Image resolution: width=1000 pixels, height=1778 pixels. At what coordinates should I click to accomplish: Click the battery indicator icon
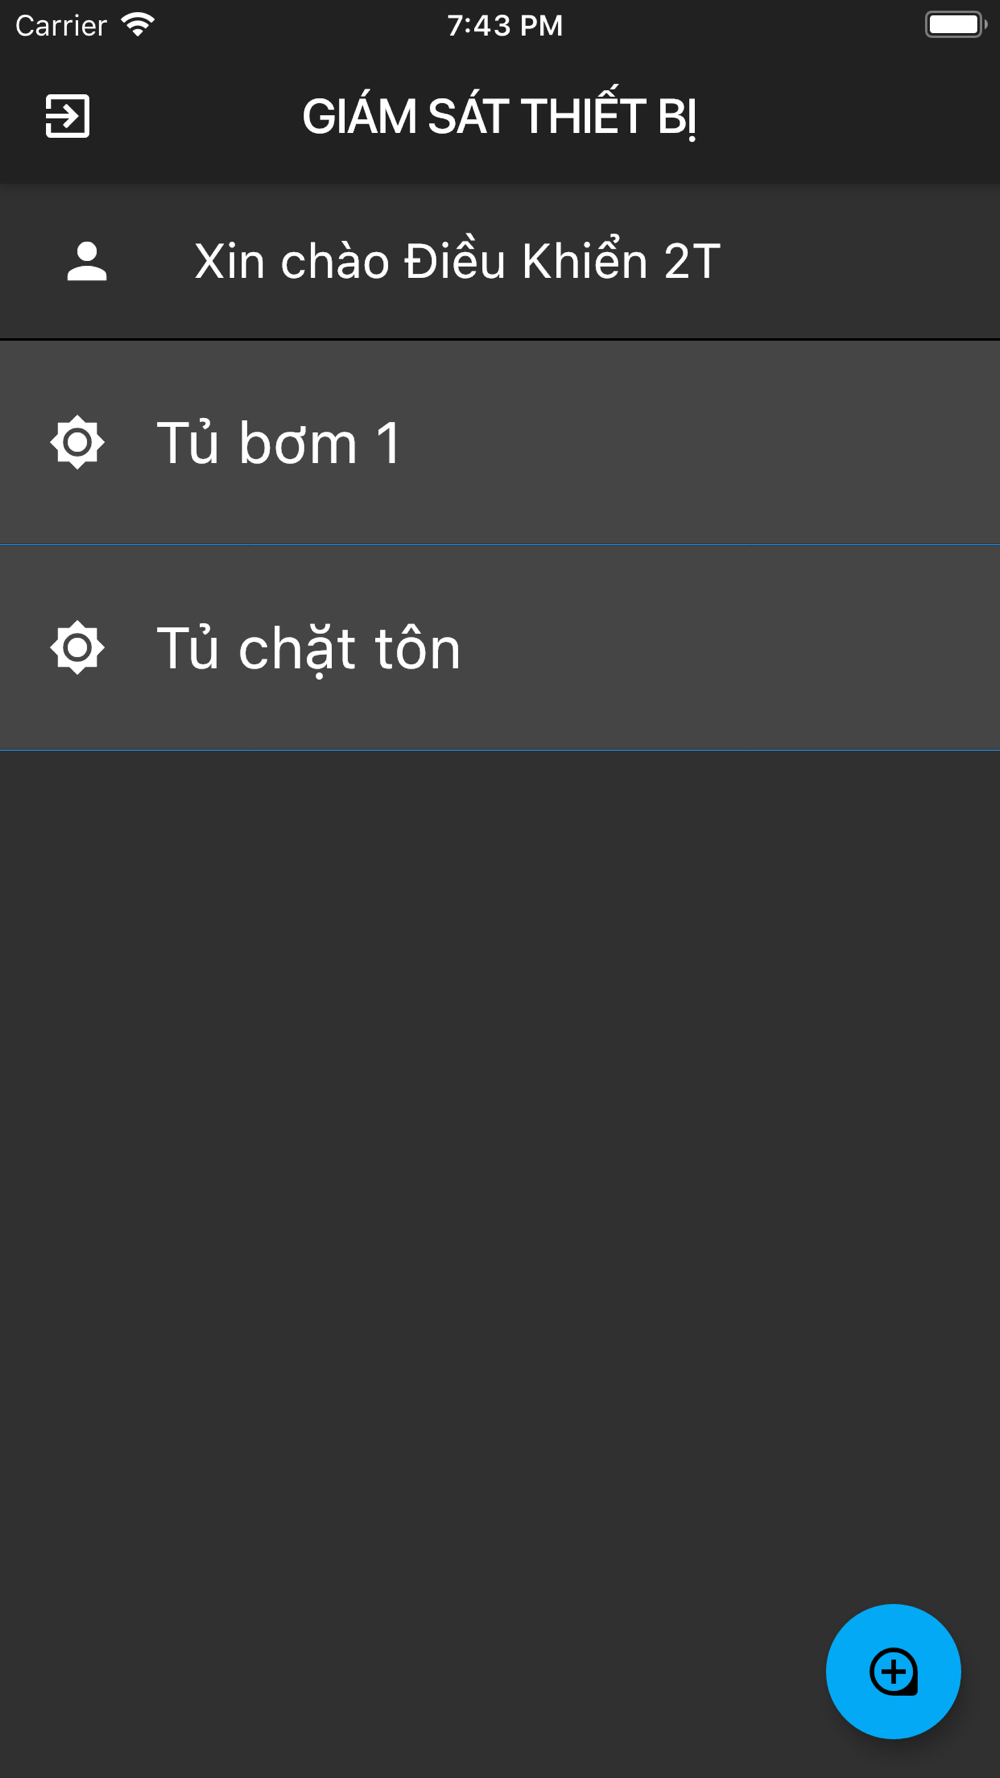point(956,24)
